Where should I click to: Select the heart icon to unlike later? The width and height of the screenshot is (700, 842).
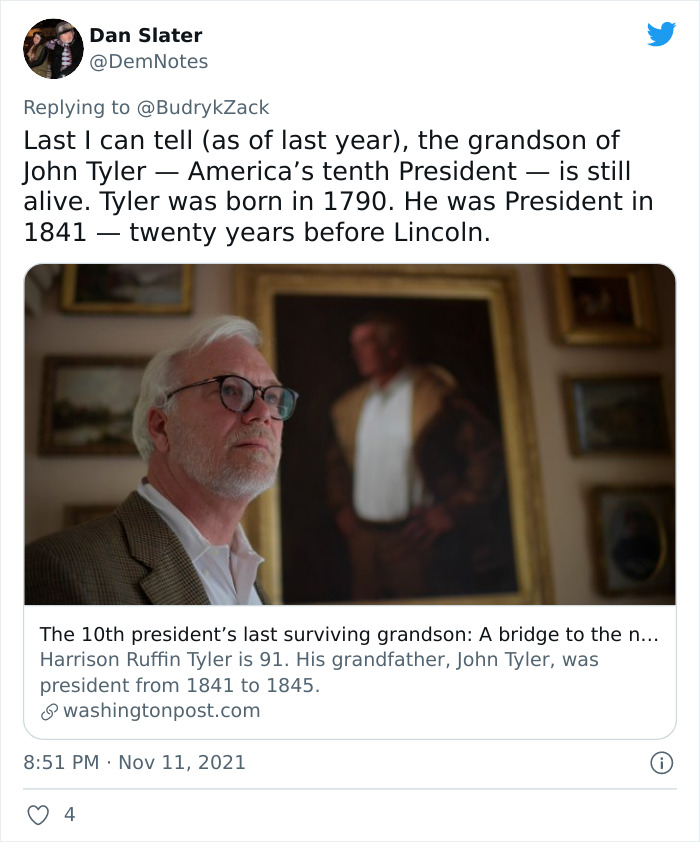(x=37, y=814)
